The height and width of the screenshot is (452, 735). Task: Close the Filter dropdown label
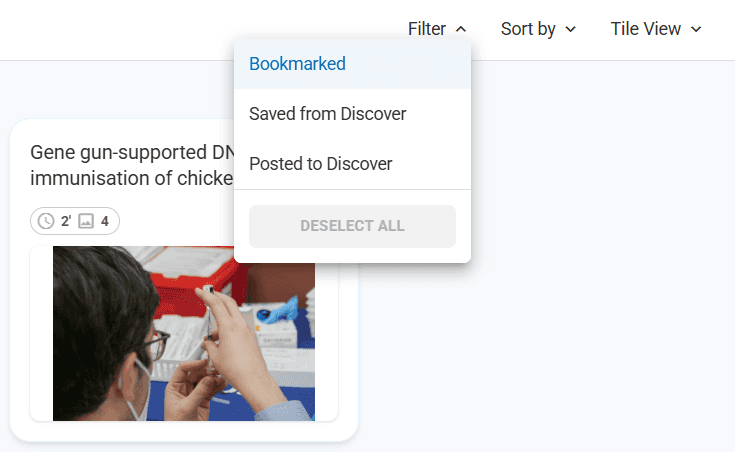[x=427, y=30]
